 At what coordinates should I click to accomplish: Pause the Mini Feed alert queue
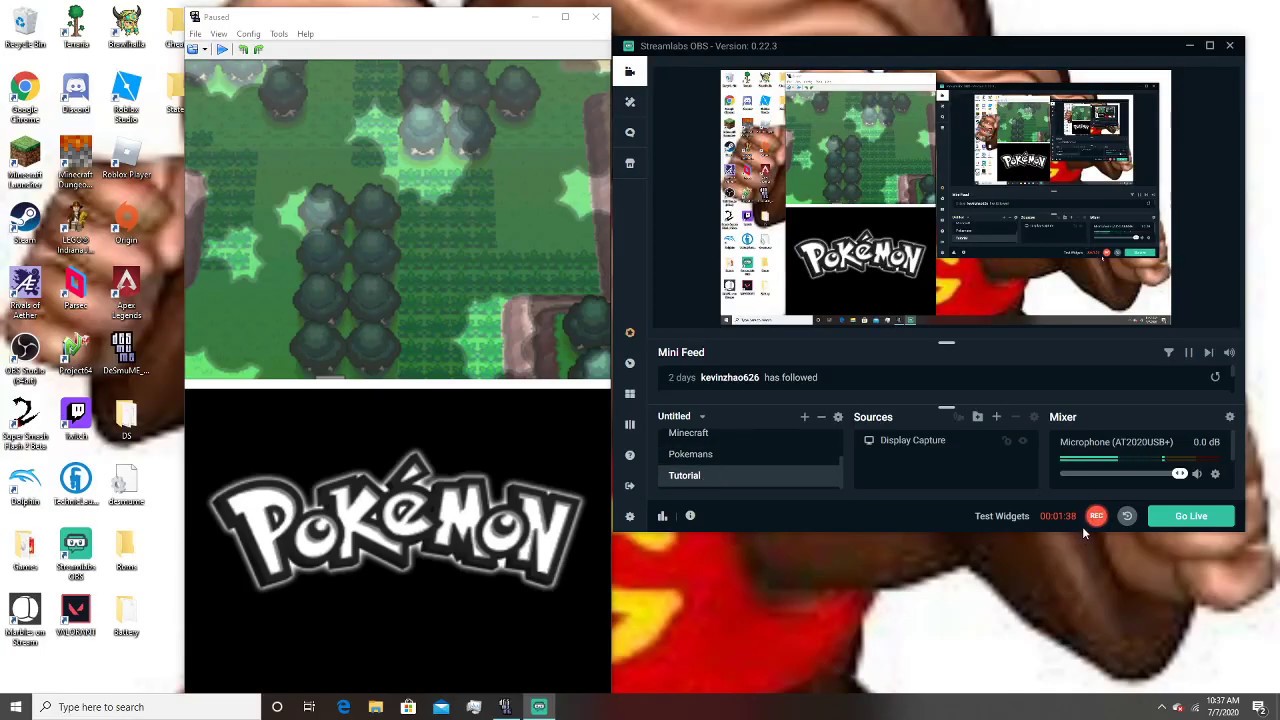coord(1188,352)
